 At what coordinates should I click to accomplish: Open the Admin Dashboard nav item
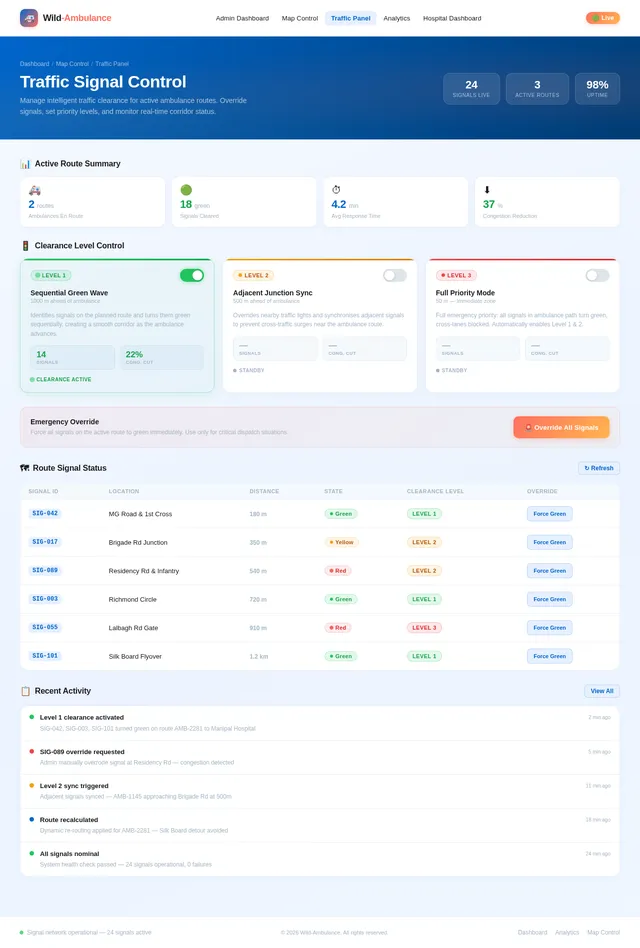tap(242, 18)
